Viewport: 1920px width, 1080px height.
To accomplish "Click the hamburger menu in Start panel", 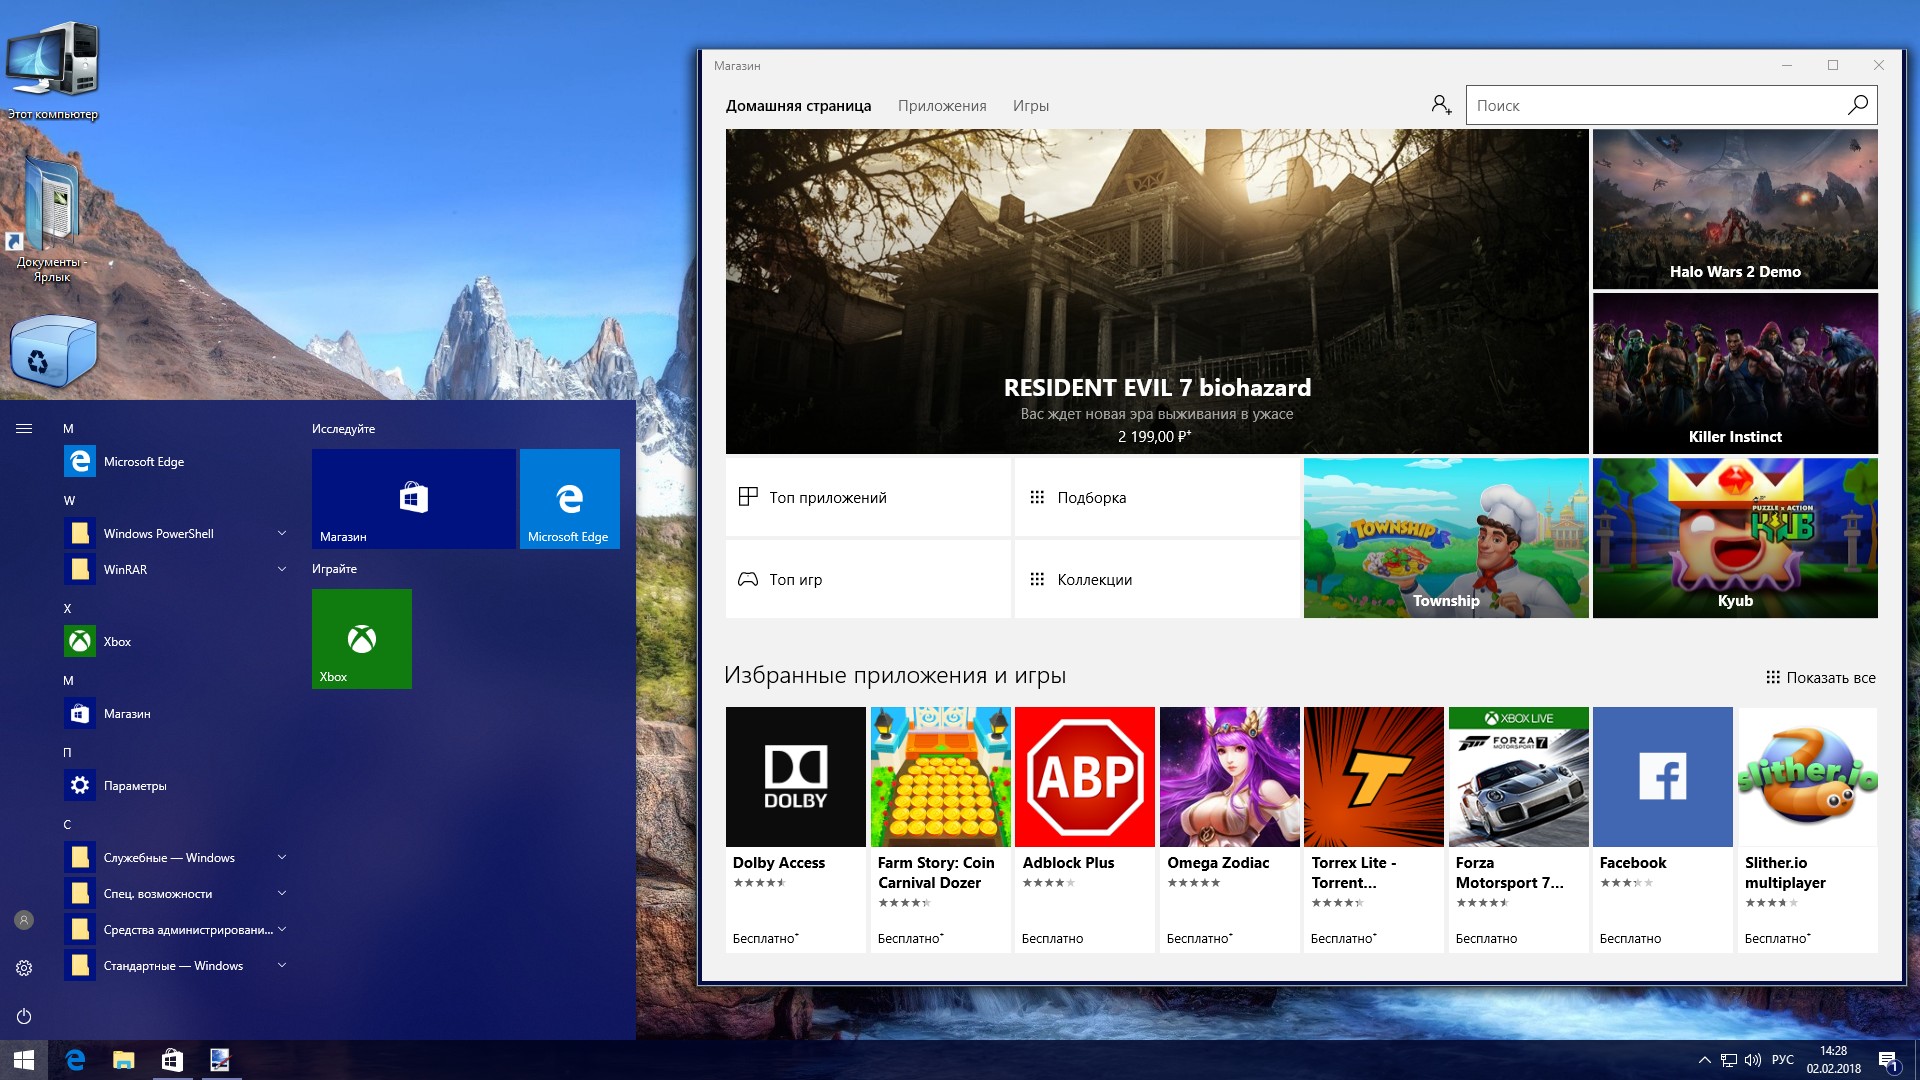I will tap(24, 429).
